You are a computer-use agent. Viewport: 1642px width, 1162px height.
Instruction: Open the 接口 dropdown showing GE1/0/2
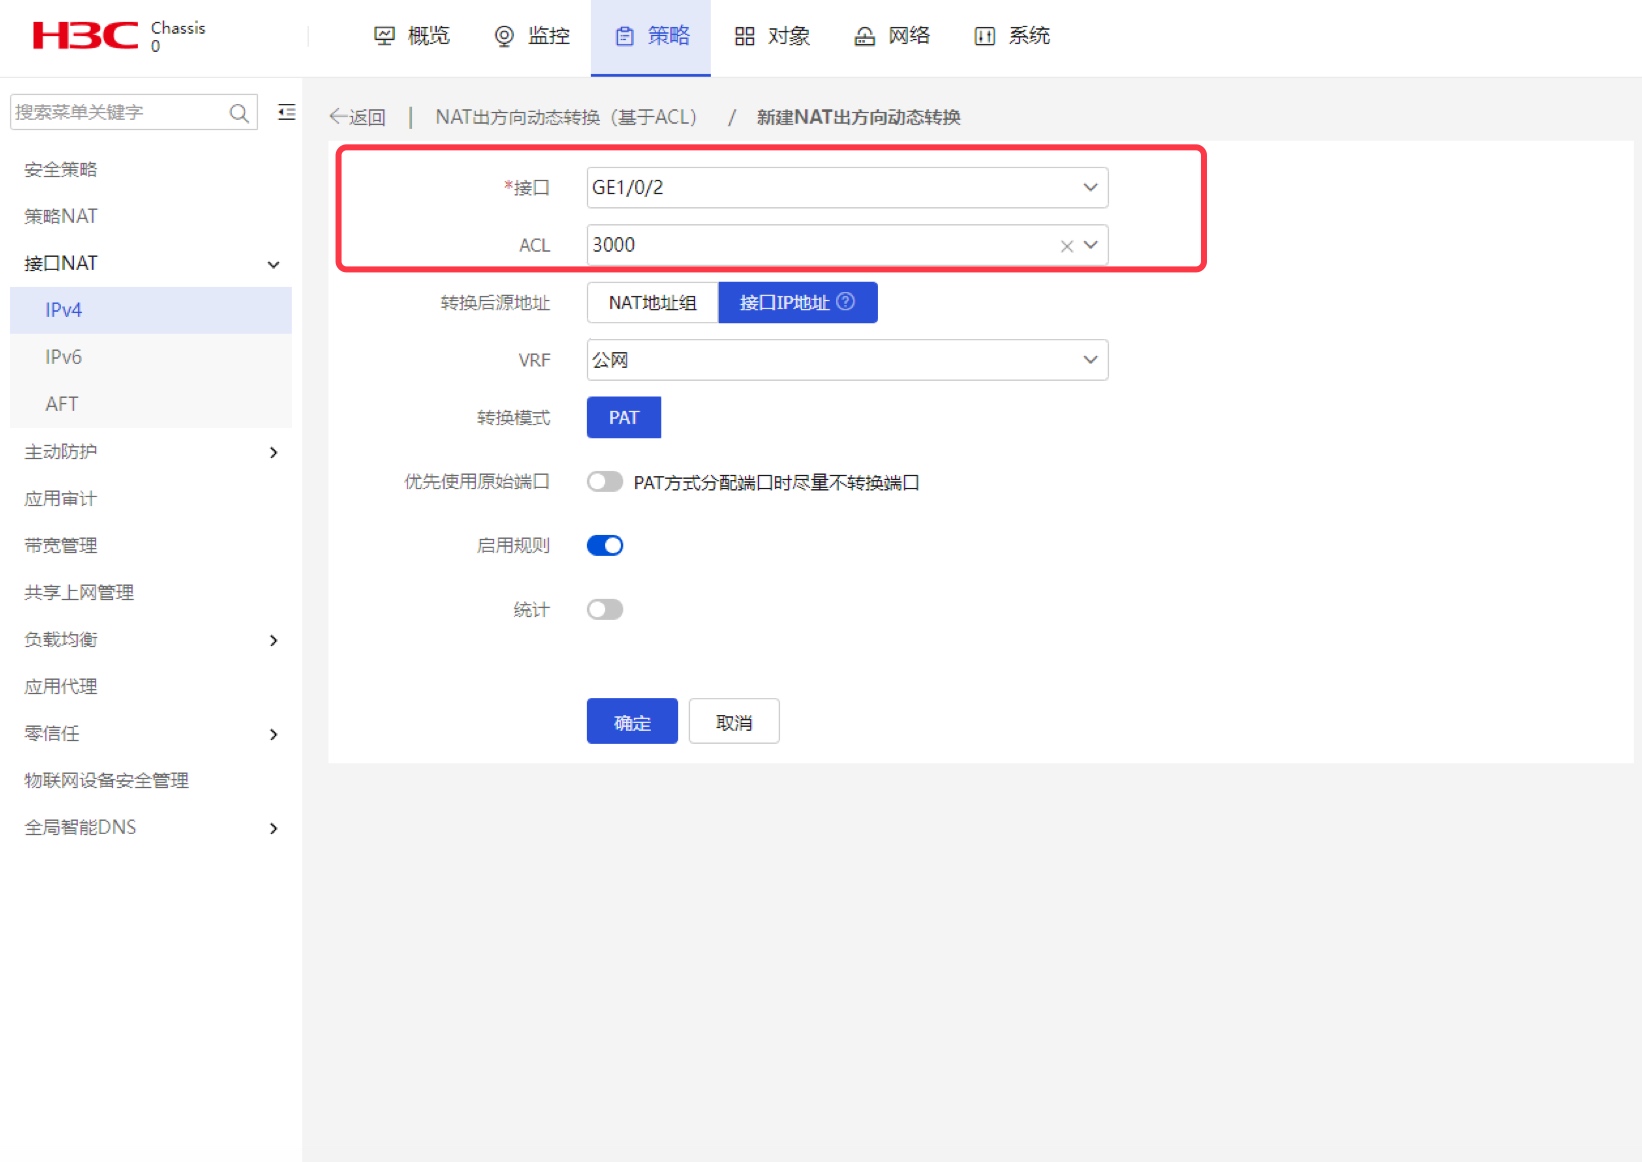pyautogui.click(x=847, y=188)
